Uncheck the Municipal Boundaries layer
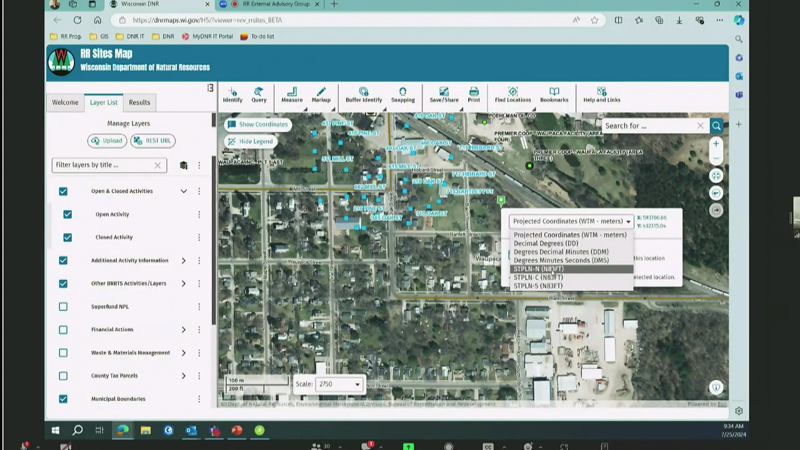 [x=63, y=399]
